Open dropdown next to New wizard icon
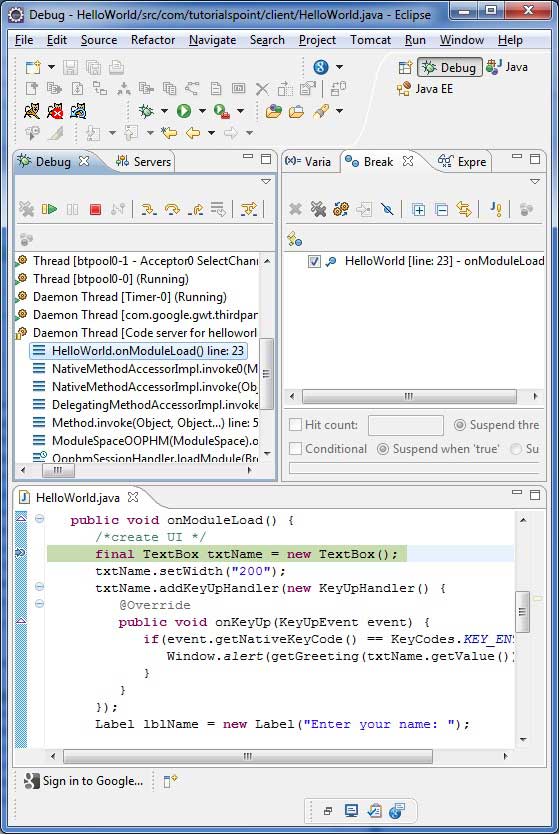This screenshot has width=560, height=835. pyautogui.click(x=52, y=68)
